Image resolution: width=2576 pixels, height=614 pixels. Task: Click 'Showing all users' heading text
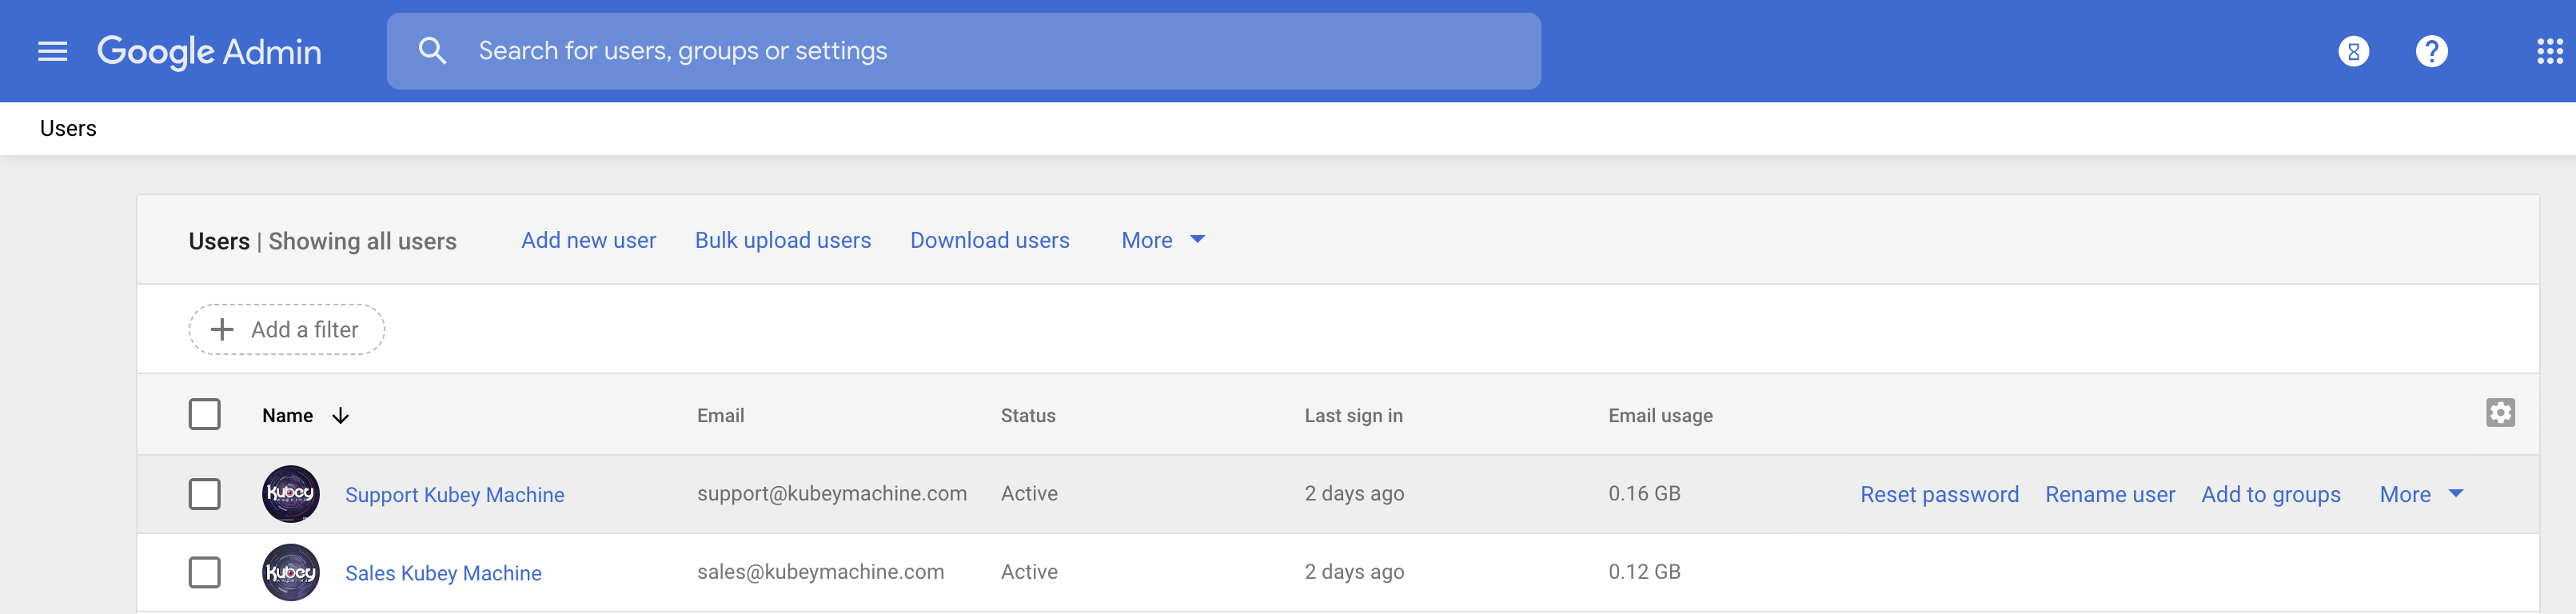(362, 241)
